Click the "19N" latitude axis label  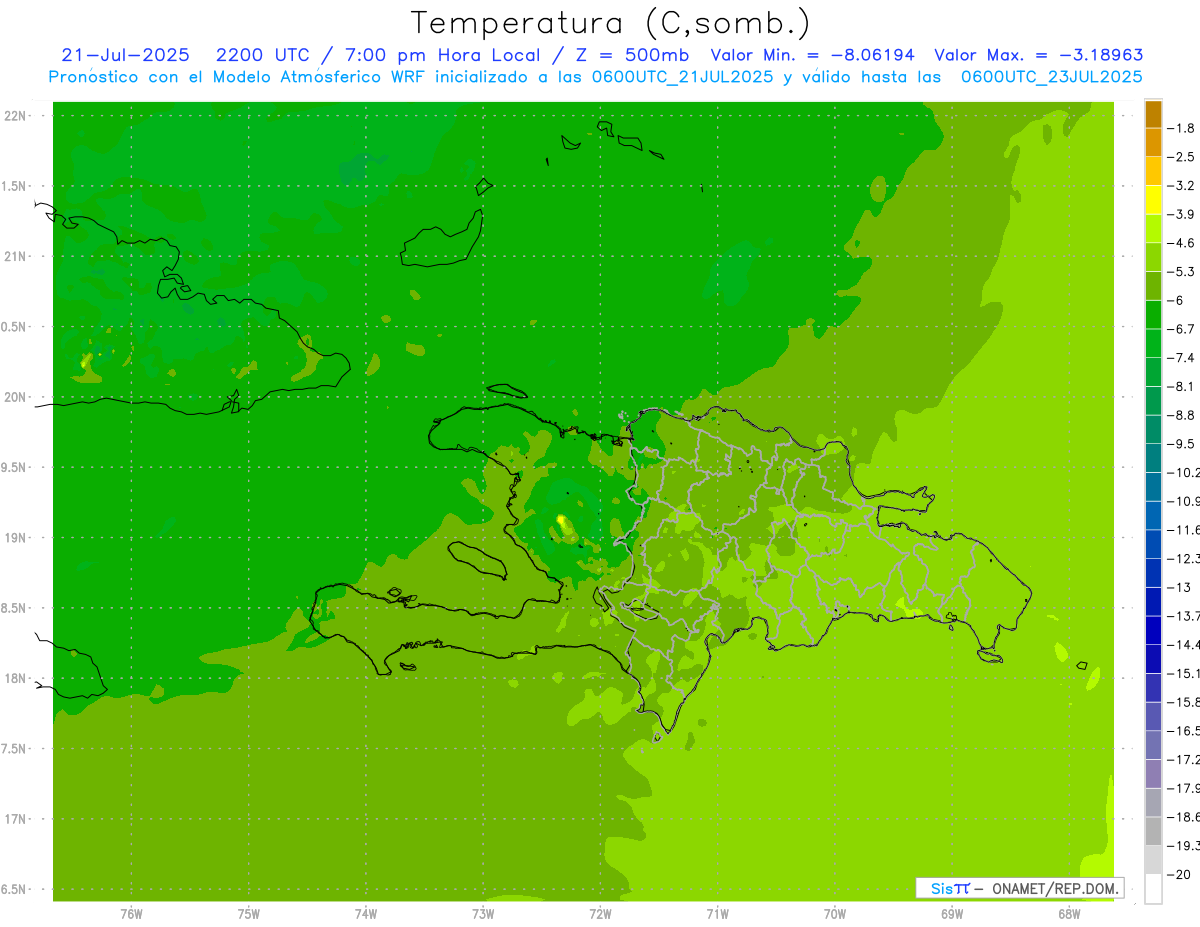point(14,537)
